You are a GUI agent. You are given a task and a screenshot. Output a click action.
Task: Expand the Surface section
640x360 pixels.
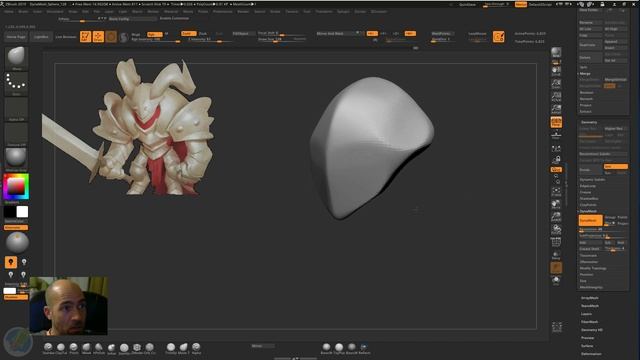click(x=587, y=346)
